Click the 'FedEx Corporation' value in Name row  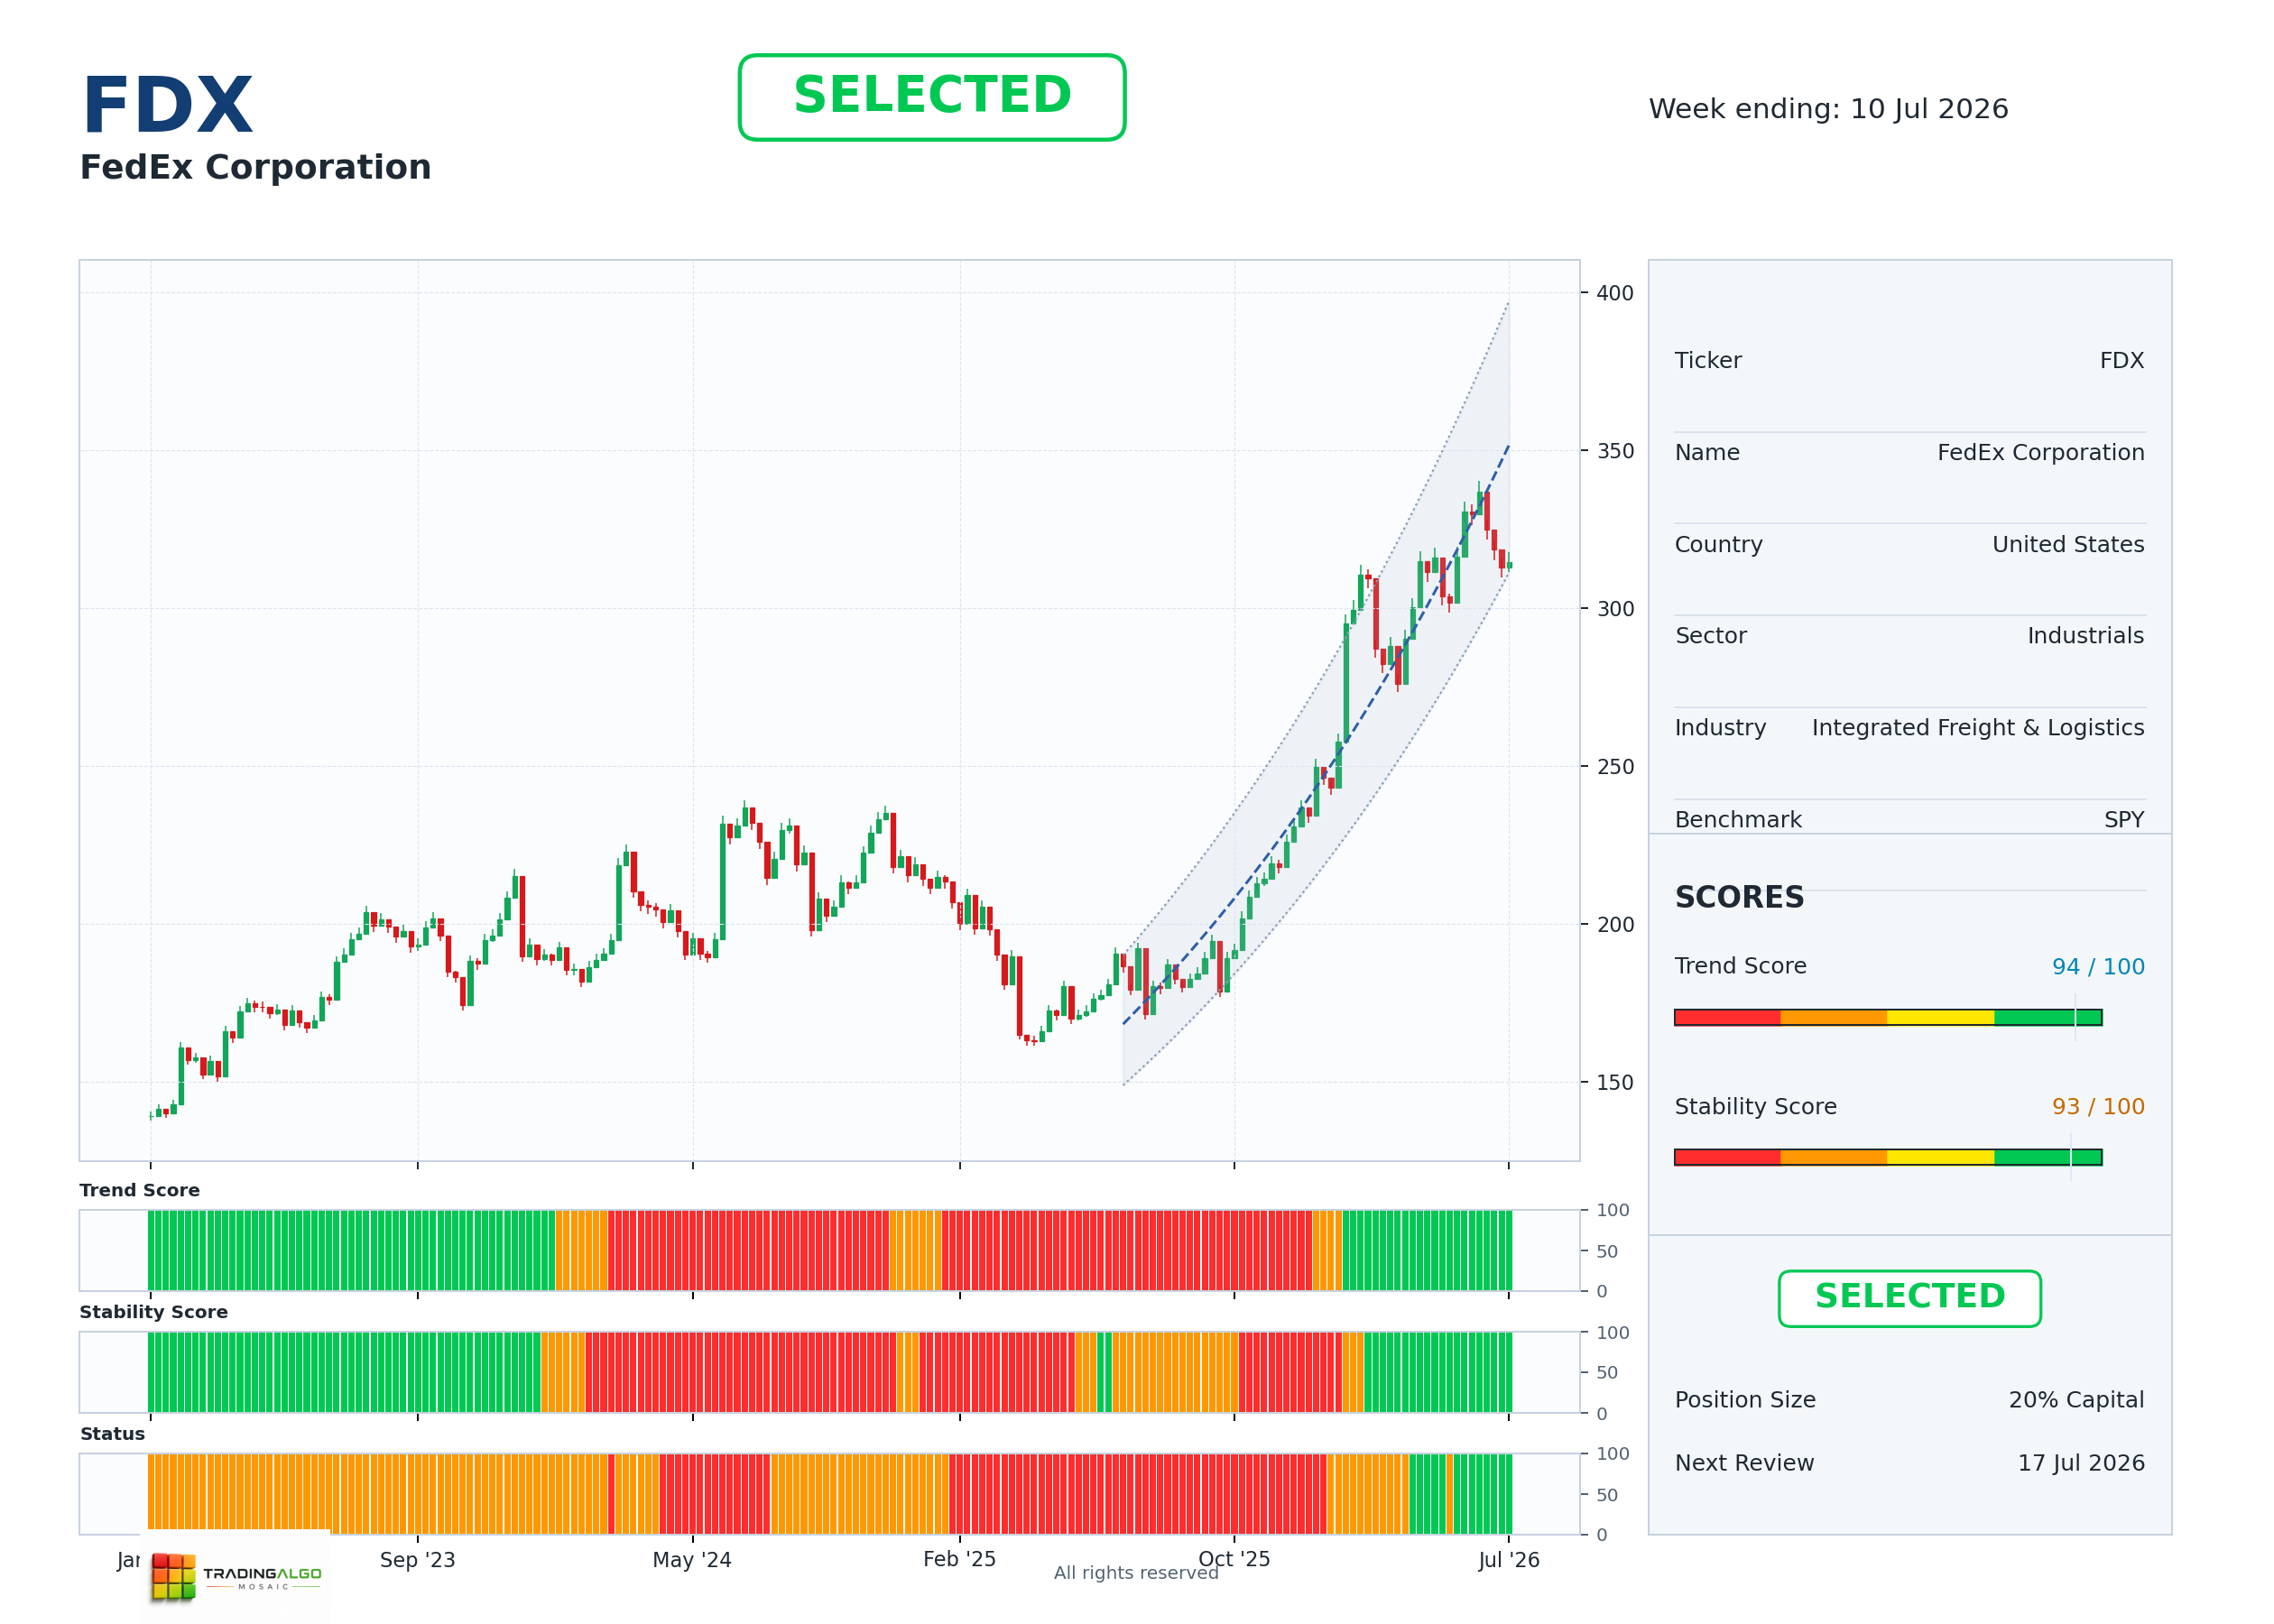[x=2040, y=453]
